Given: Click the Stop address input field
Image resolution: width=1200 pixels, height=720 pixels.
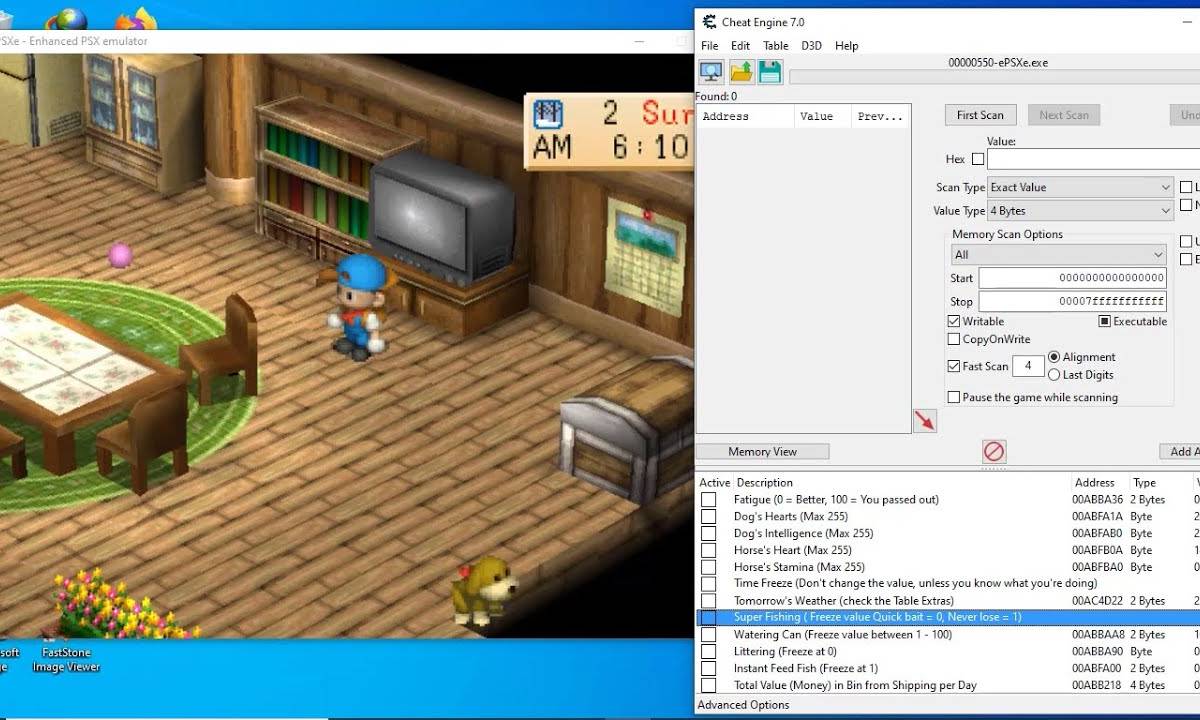Looking at the screenshot, I should (x=1073, y=301).
